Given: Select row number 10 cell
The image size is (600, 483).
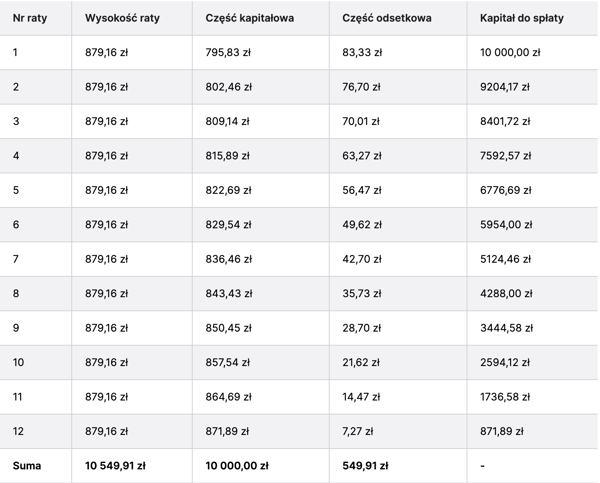Looking at the screenshot, I should coord(19,363).
